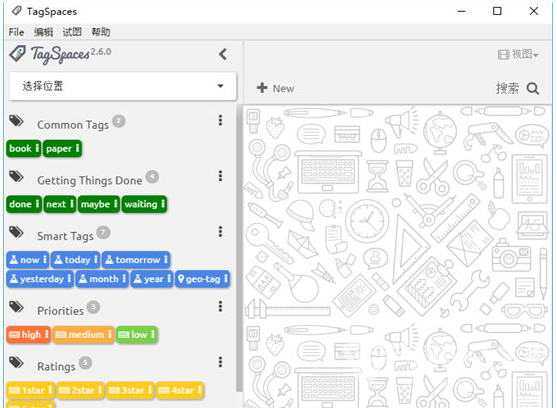The height and width of the screenshot is (408, 557).
Task: Open the Getting Things Done group options menu
Action: tap(220, 176)
